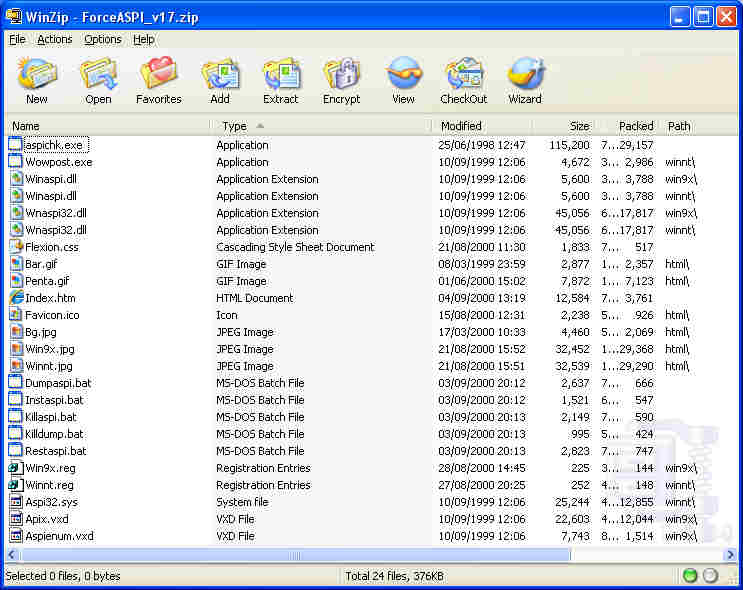
Task: Open the Options menu
Action: pyautogui.click(x=102, y=39)
